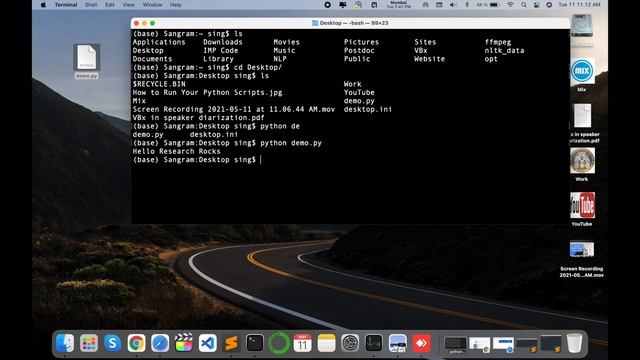The height and width of the screenshot is (360, 640).
Task: Open Finder from the Dock
Action: point(65,343)
